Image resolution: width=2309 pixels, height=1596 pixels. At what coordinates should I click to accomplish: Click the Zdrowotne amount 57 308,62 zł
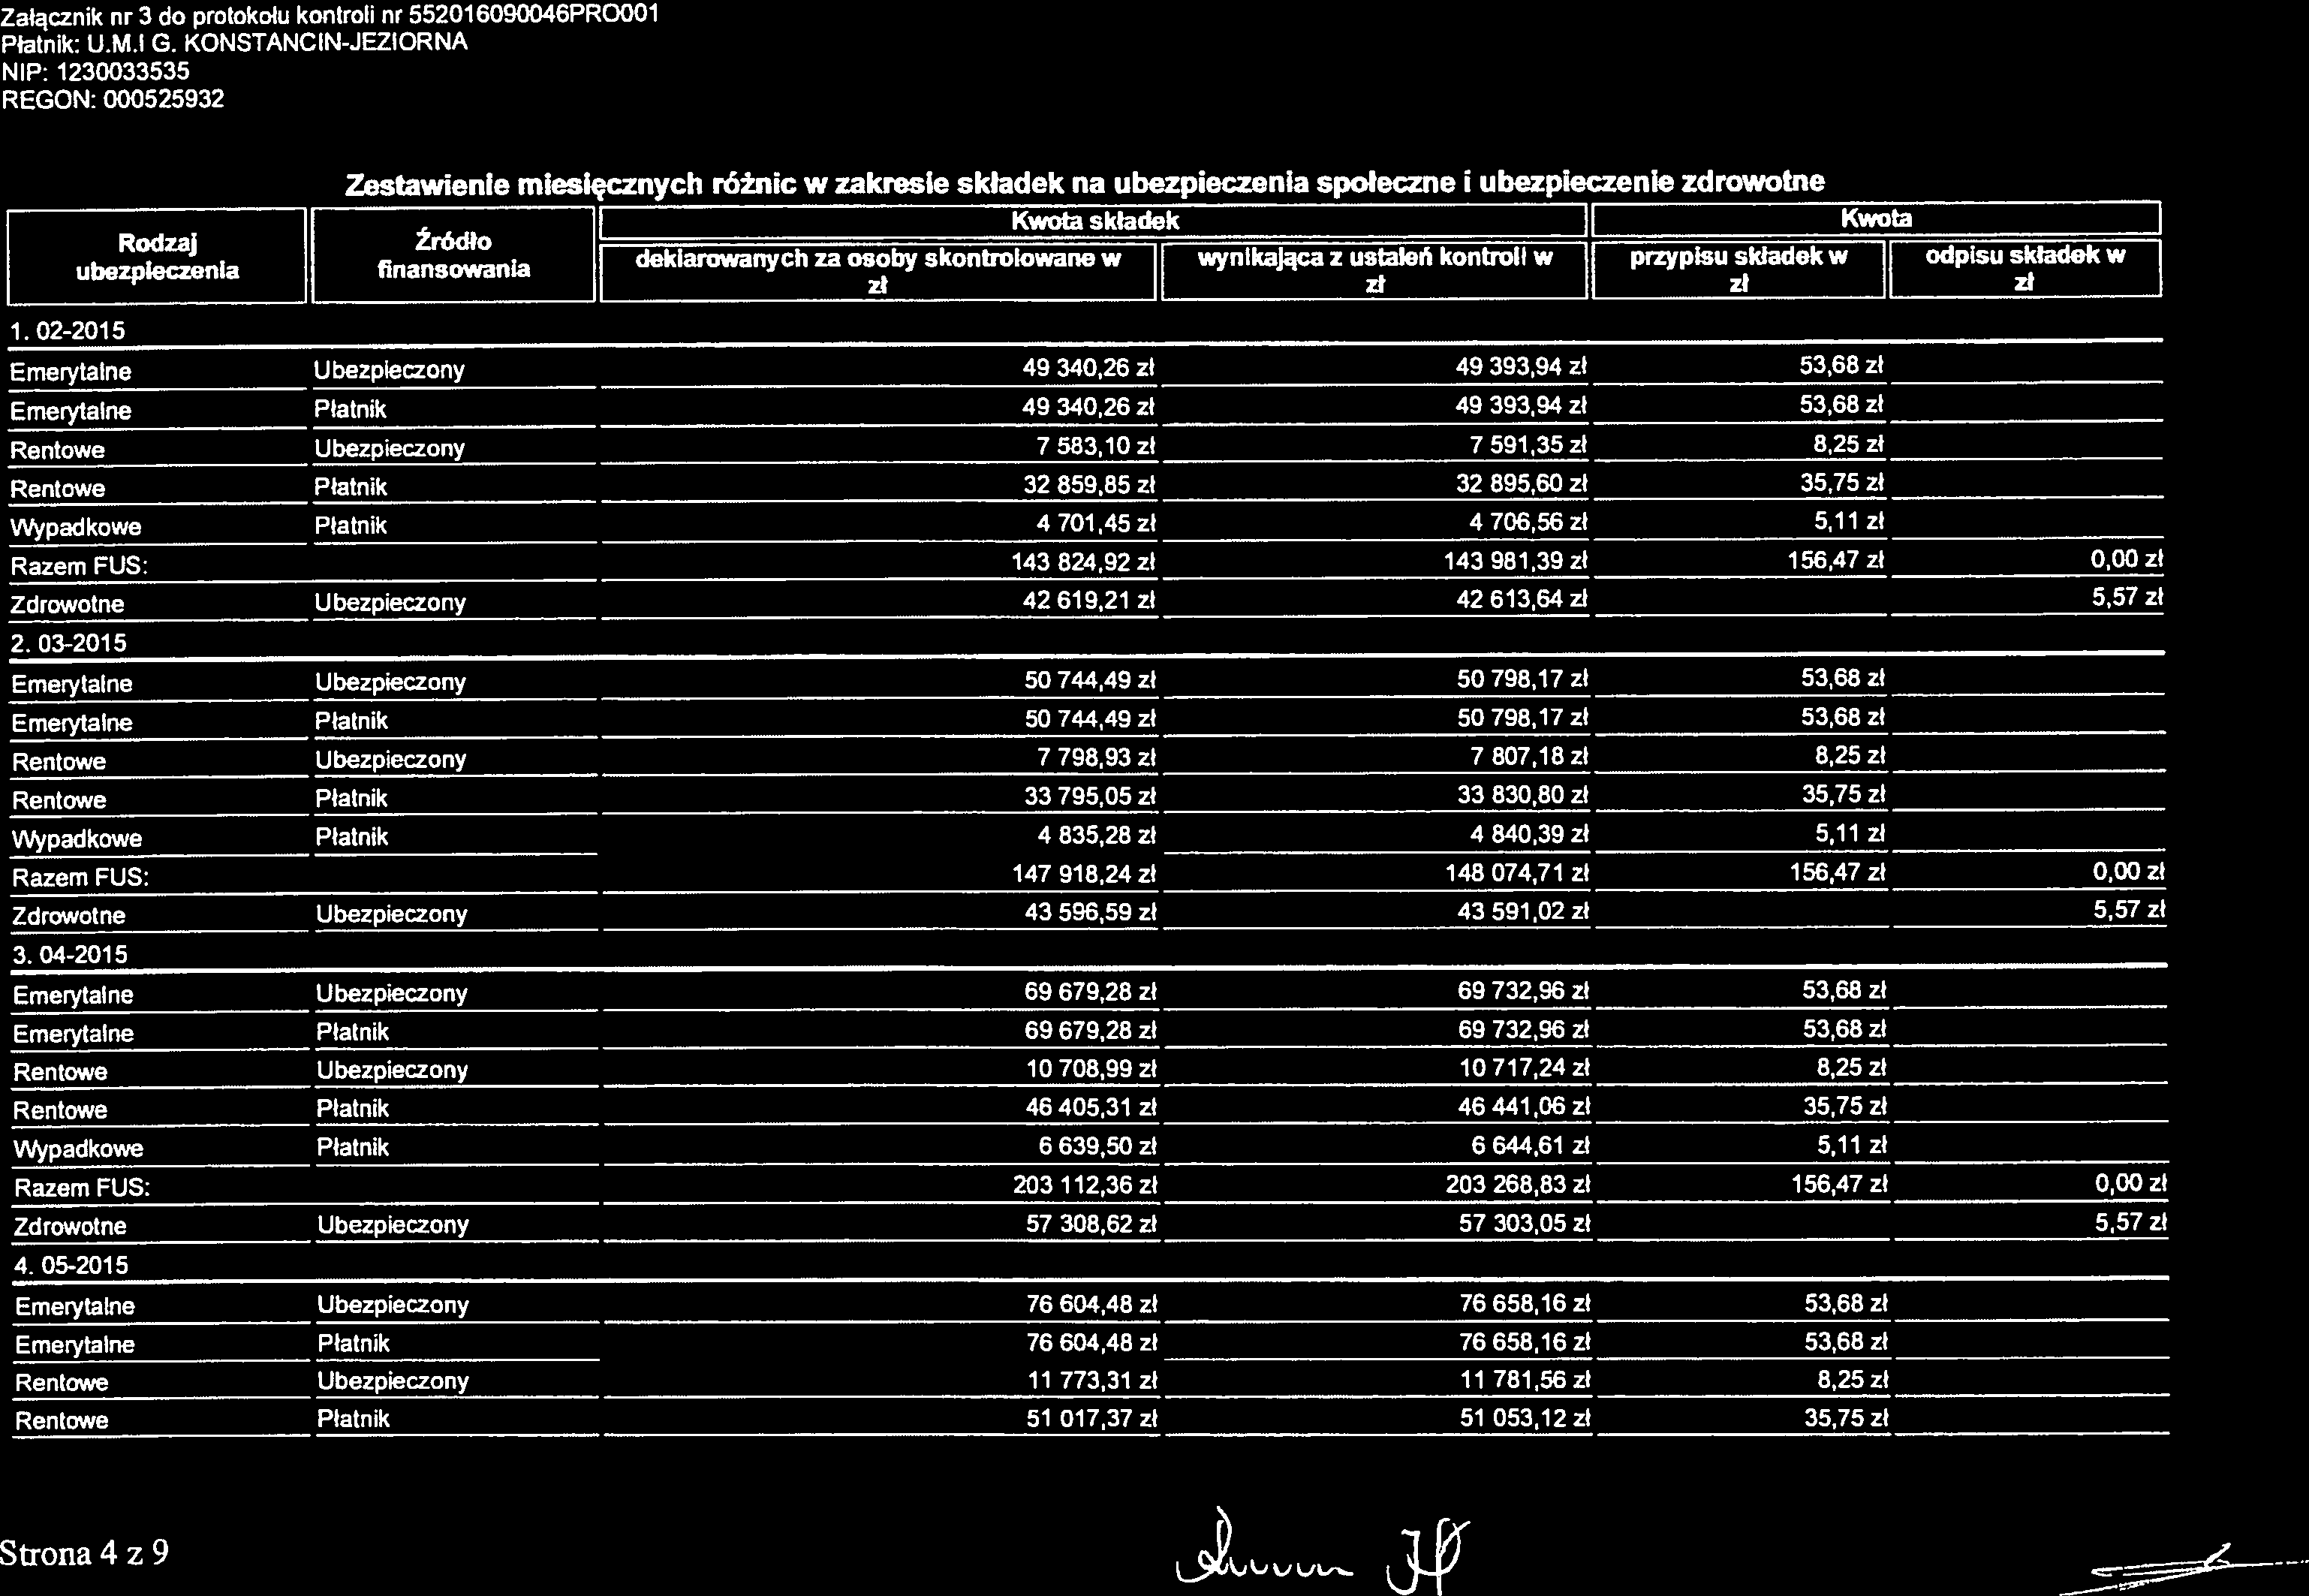pyautogui.click(x=1091, y=1224)
